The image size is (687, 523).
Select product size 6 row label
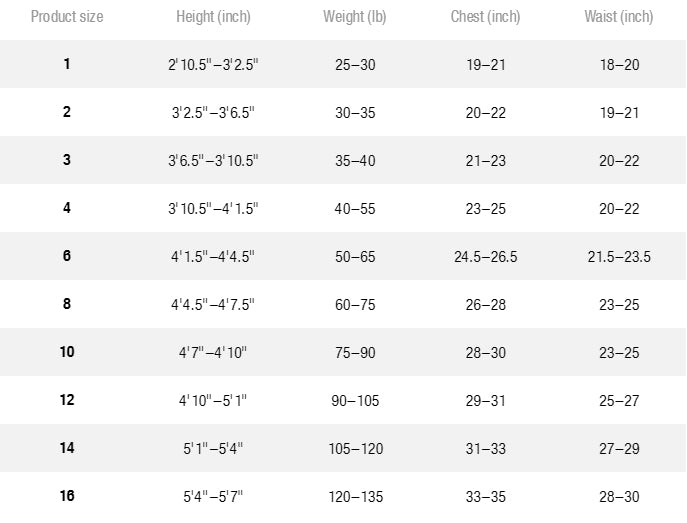[x=67, y=256]
